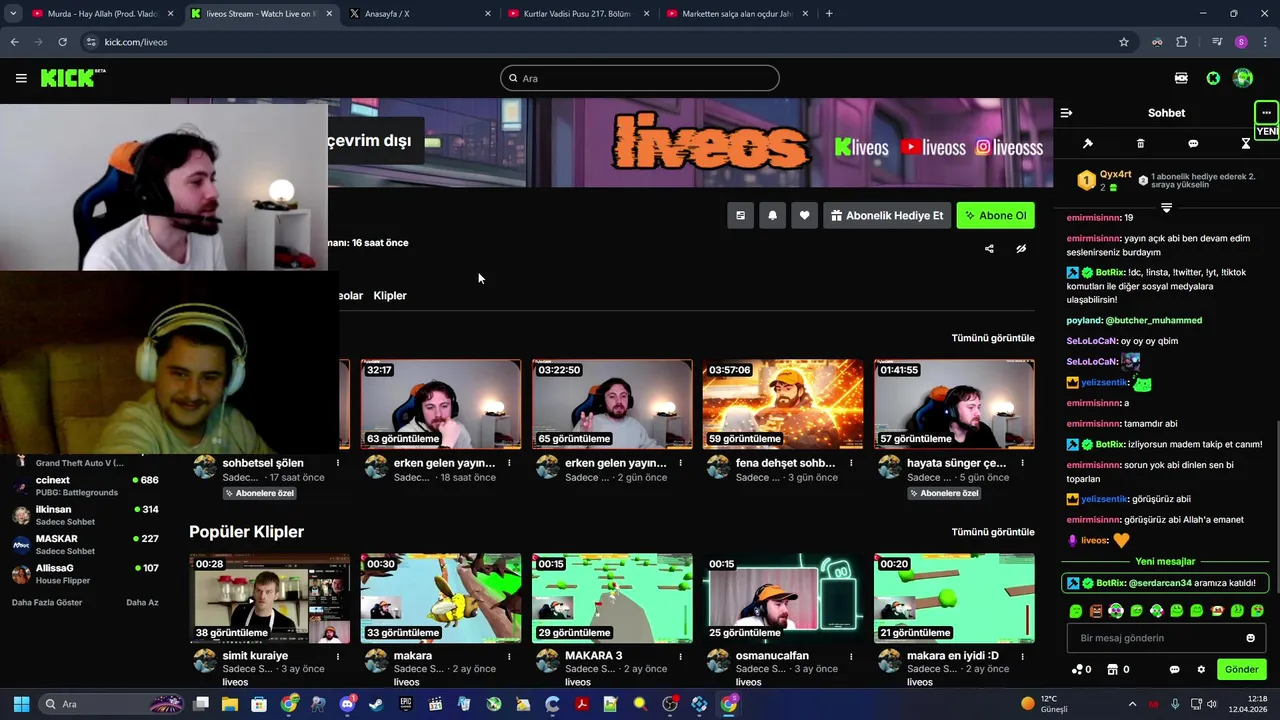Open Steam from the taskbar

point(376,704)
